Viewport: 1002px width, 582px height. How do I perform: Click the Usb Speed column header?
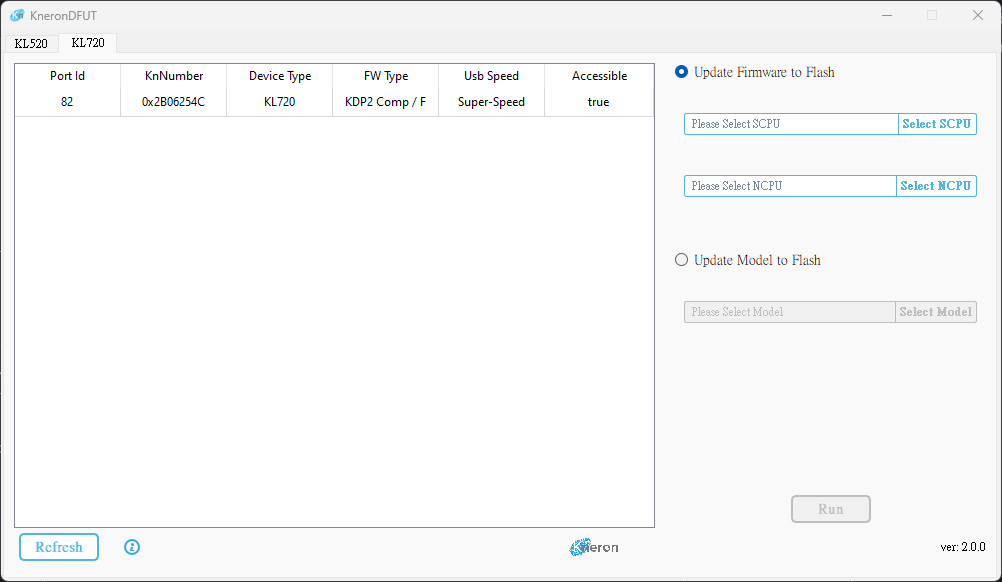pyautogui.click(x=491, y=76)
